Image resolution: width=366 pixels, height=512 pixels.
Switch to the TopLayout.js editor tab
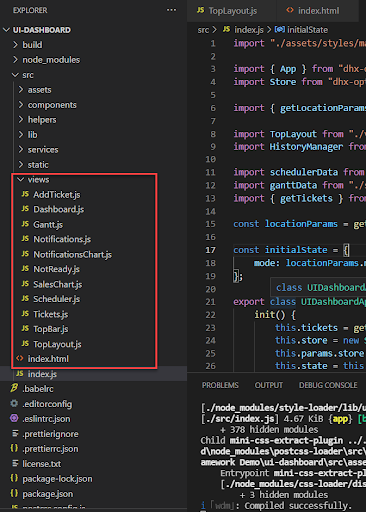point(232,11)
